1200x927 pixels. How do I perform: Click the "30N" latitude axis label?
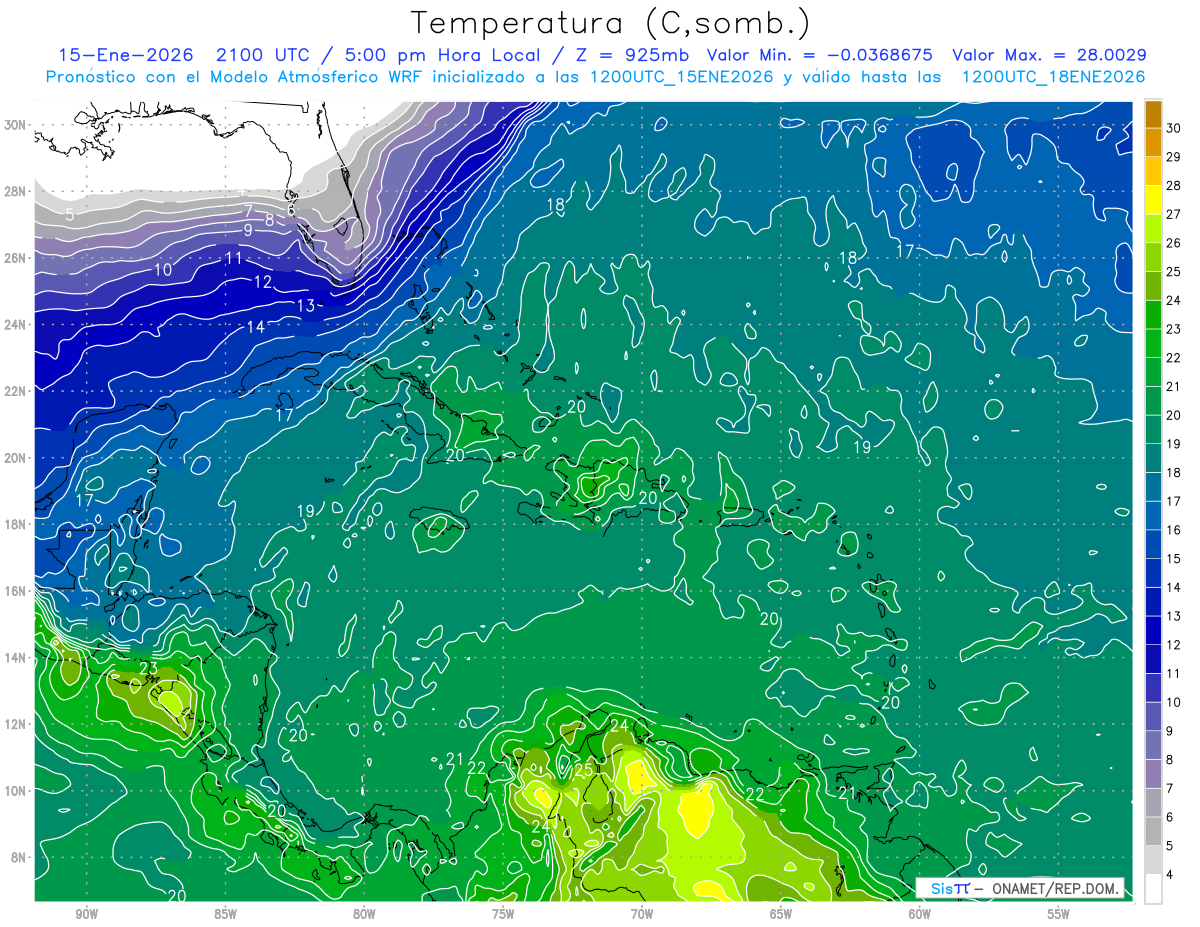[x=15, y=125]
